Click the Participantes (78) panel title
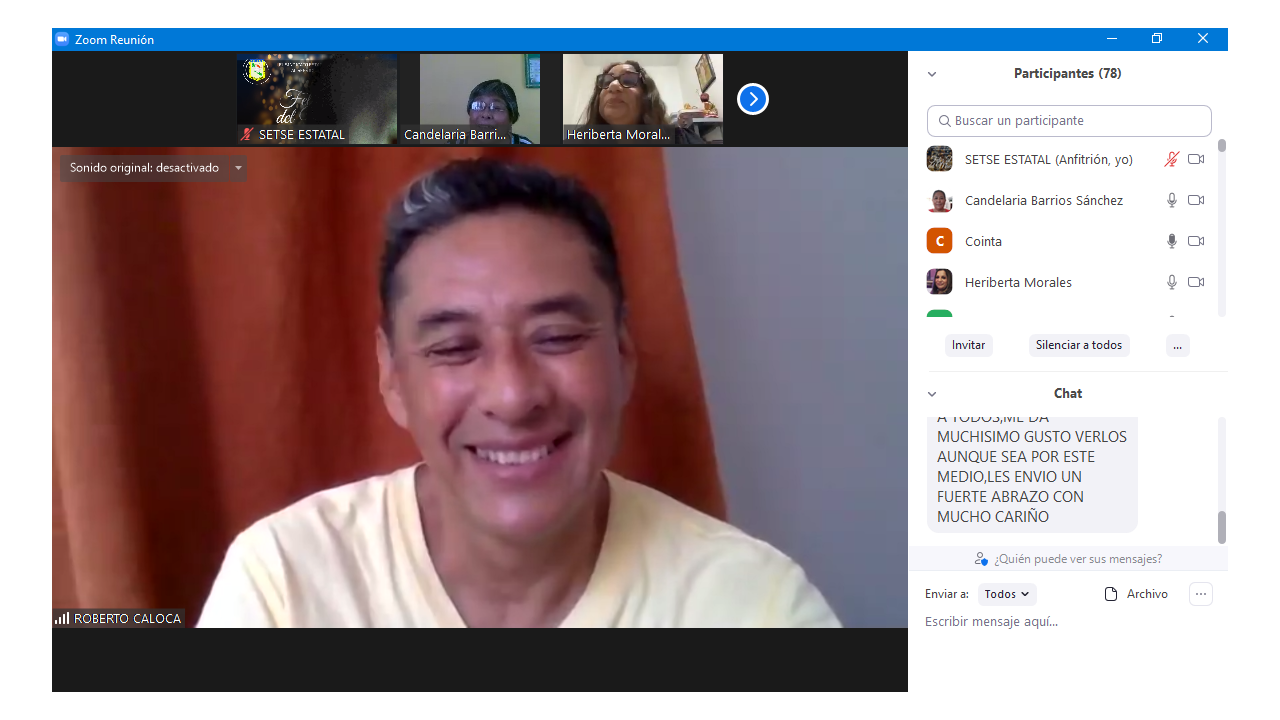This screenshot has height=720, width=1280. click(x=1067, y=74)
